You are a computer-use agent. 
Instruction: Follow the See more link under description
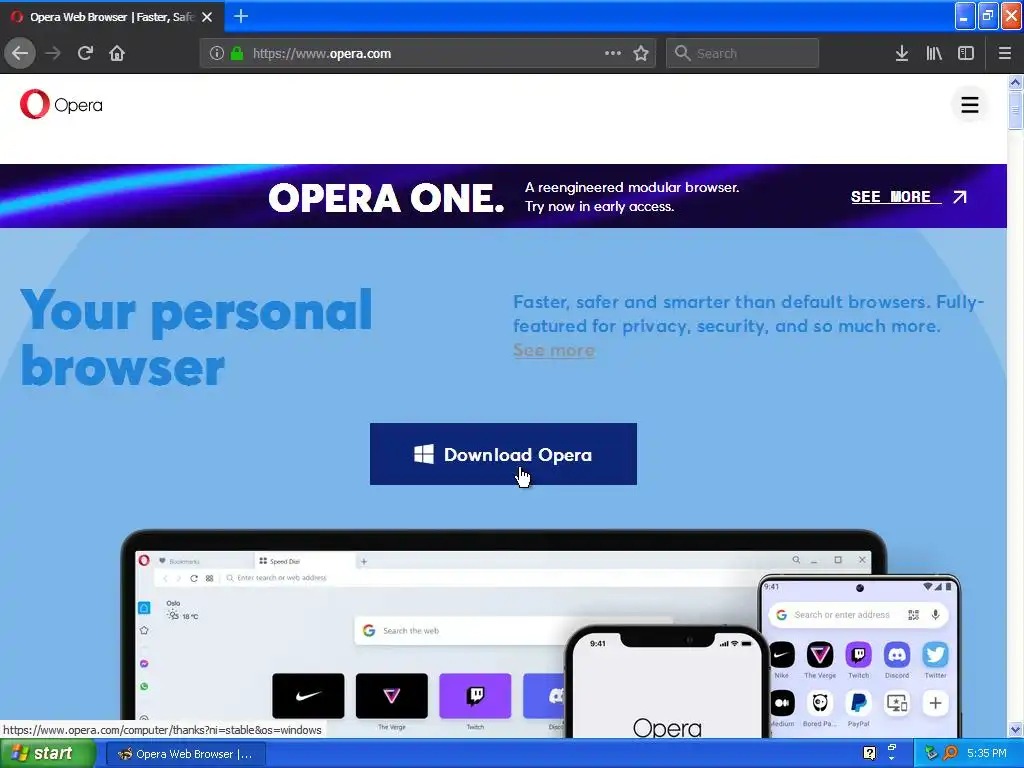(554, 351)
